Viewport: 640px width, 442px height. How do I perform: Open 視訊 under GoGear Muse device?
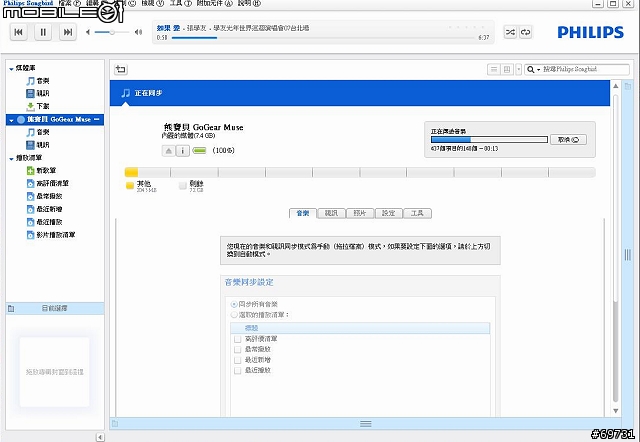click(38, 145)
